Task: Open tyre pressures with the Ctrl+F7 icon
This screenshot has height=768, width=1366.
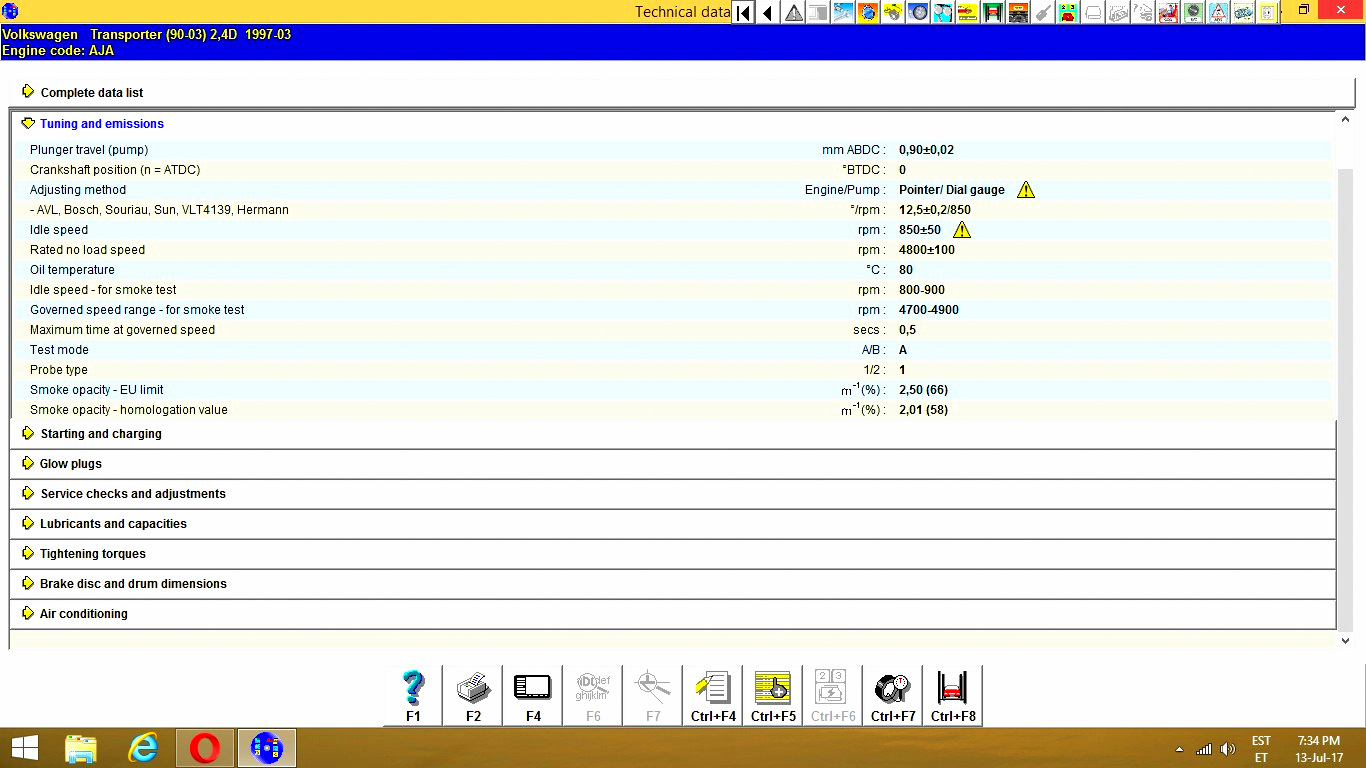Action: 893,694
